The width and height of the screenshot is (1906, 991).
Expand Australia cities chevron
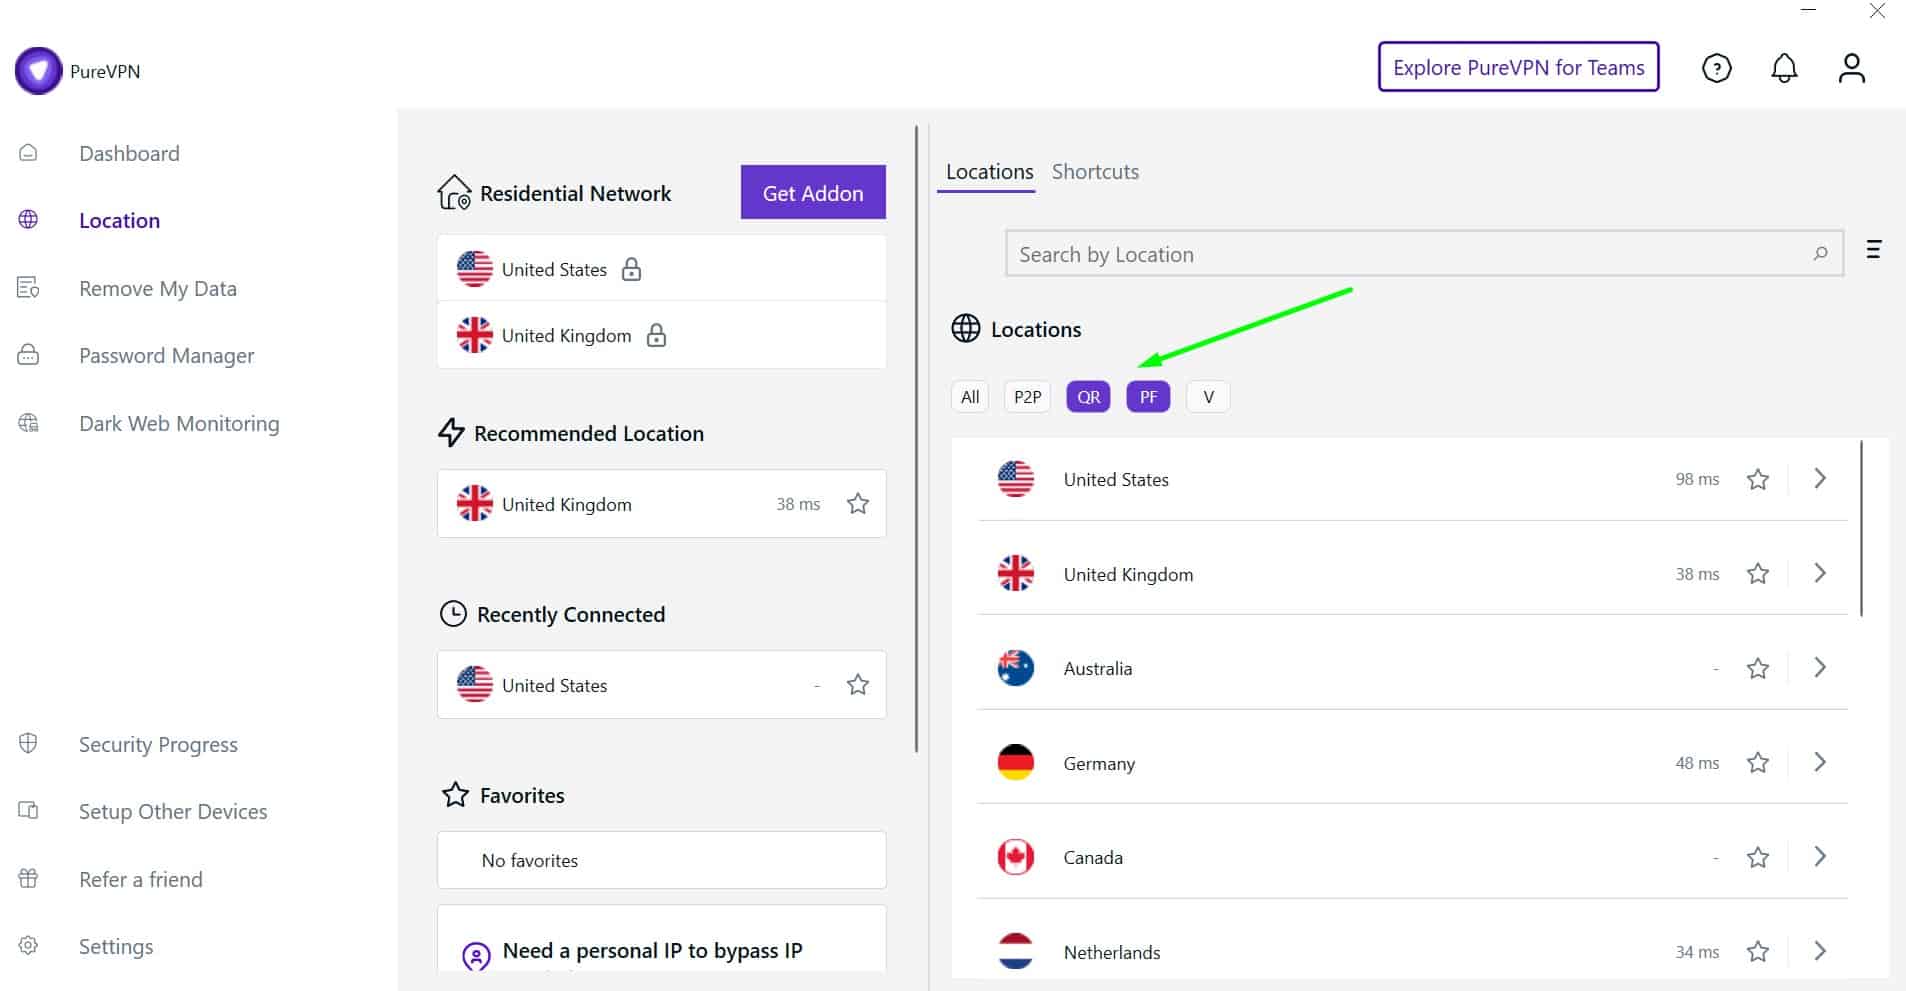pos(1820,667)
